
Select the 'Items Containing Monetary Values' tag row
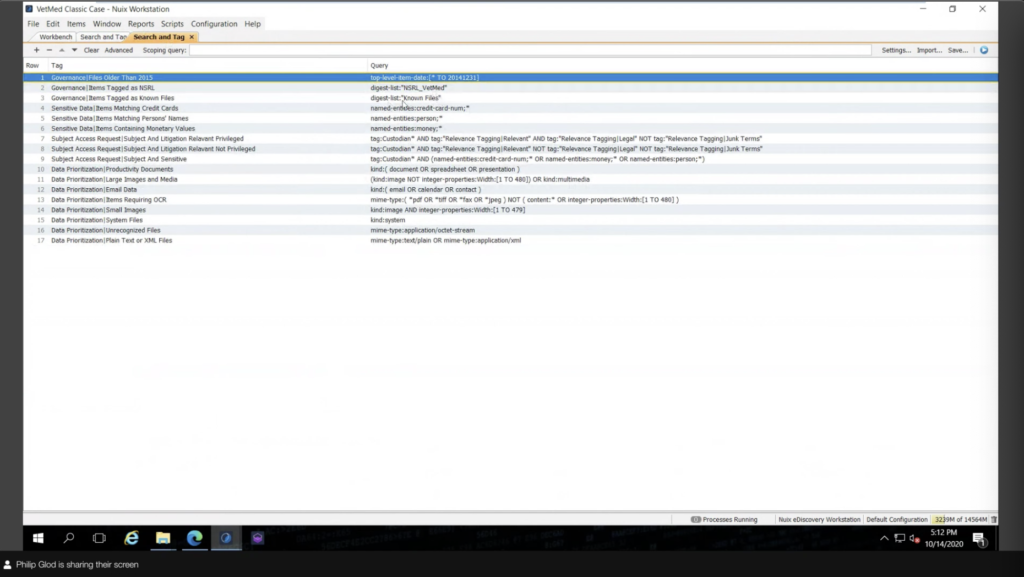pyautogui.click(x=511, y=129)
